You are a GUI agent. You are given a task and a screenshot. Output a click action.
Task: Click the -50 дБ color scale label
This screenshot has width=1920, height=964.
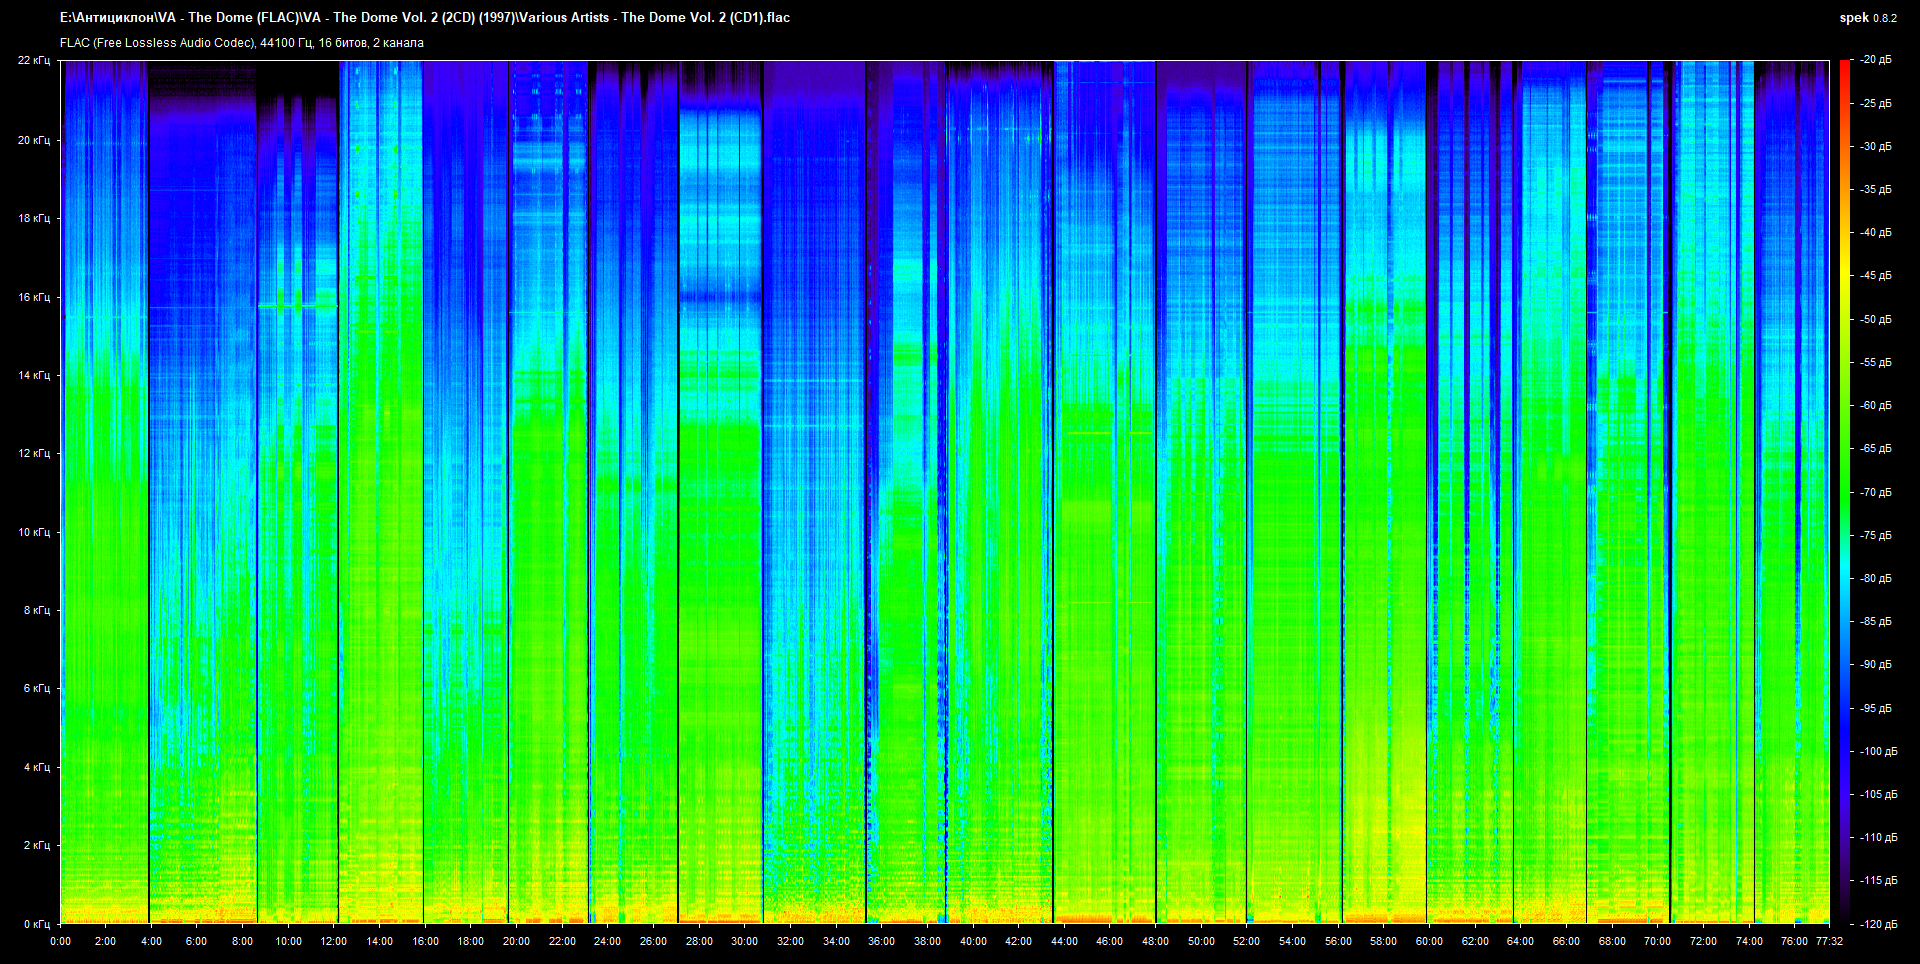tap(1876, 319)
